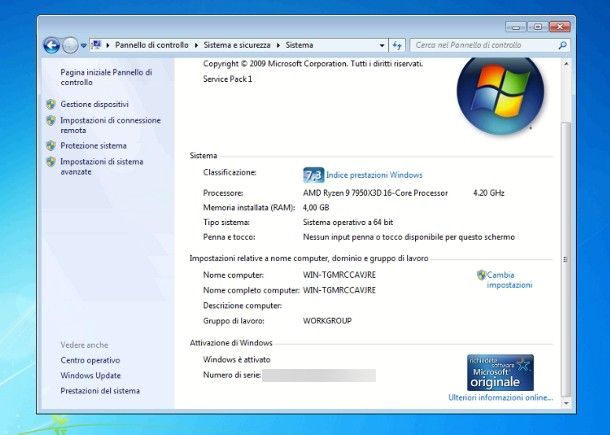The height and width of the screenshot is (435, 610).
Task: Open 'Indice prestazioni Windows' link
Action: (x=374, y=175)
